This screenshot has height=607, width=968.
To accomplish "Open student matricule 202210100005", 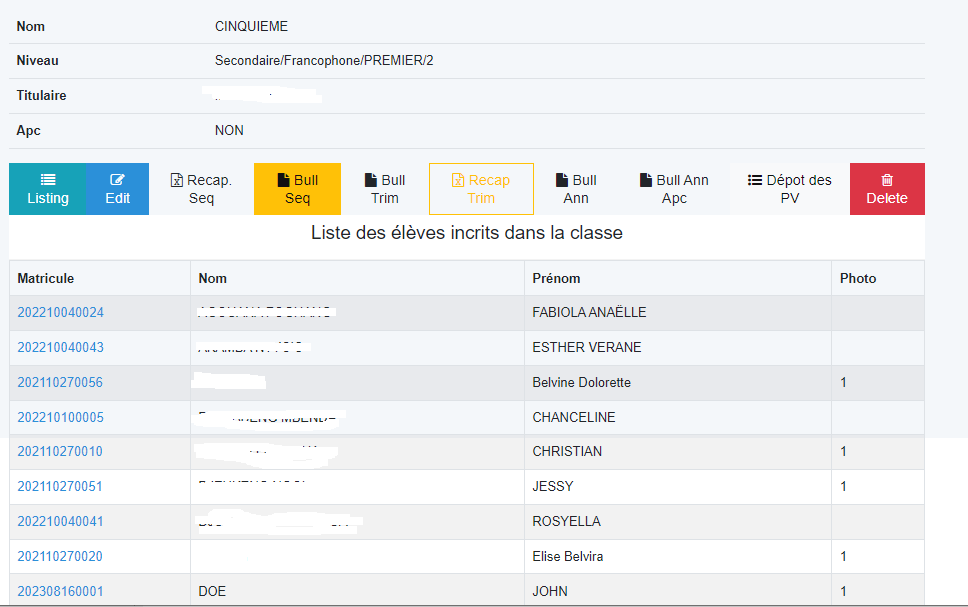I will tap(60, 417).
